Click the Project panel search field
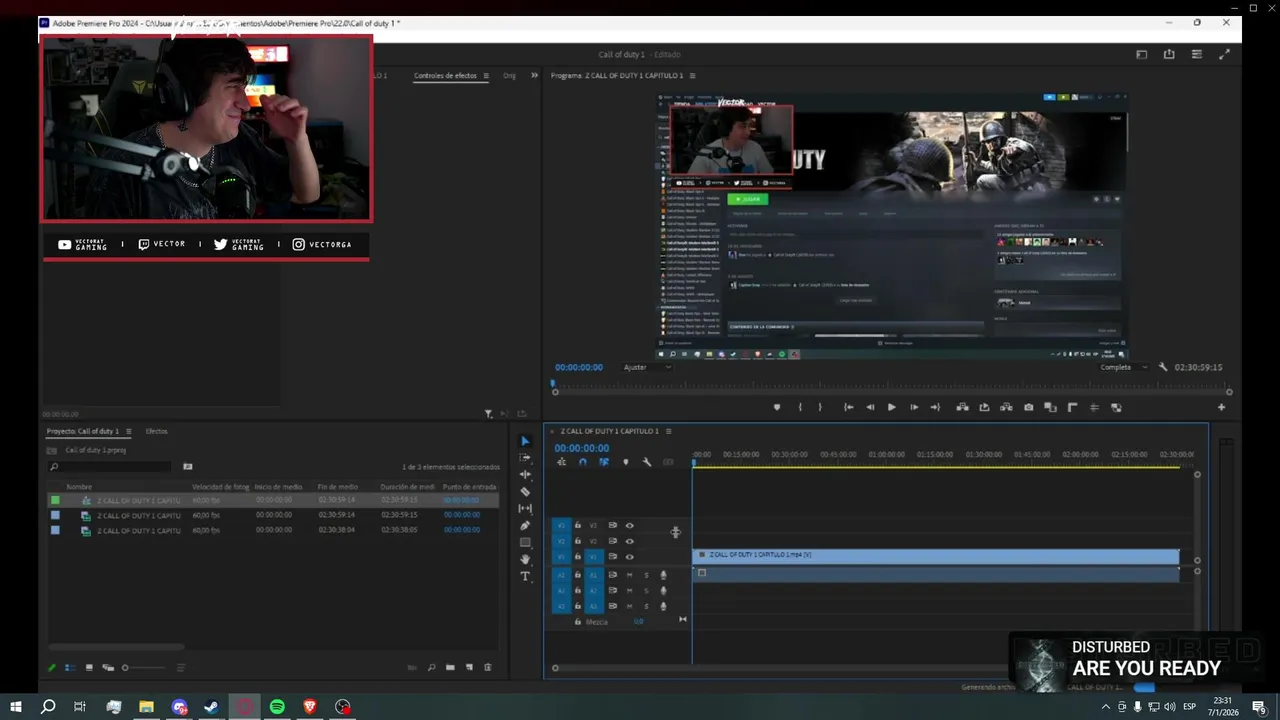1280x720 pixels. pos(110,466)
